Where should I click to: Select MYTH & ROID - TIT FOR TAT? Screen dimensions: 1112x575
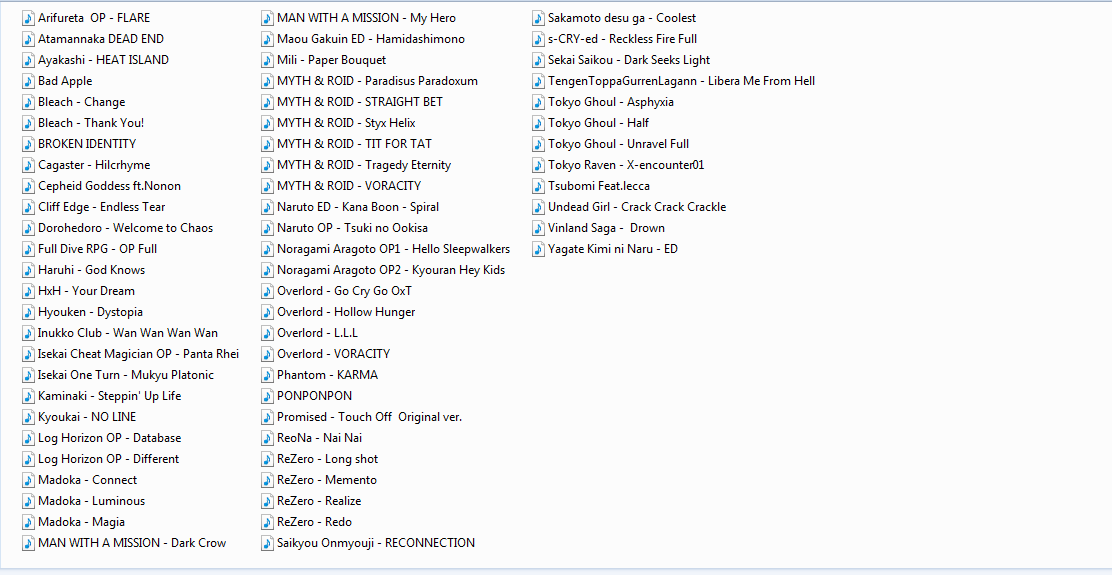click(x=355, y=144)
